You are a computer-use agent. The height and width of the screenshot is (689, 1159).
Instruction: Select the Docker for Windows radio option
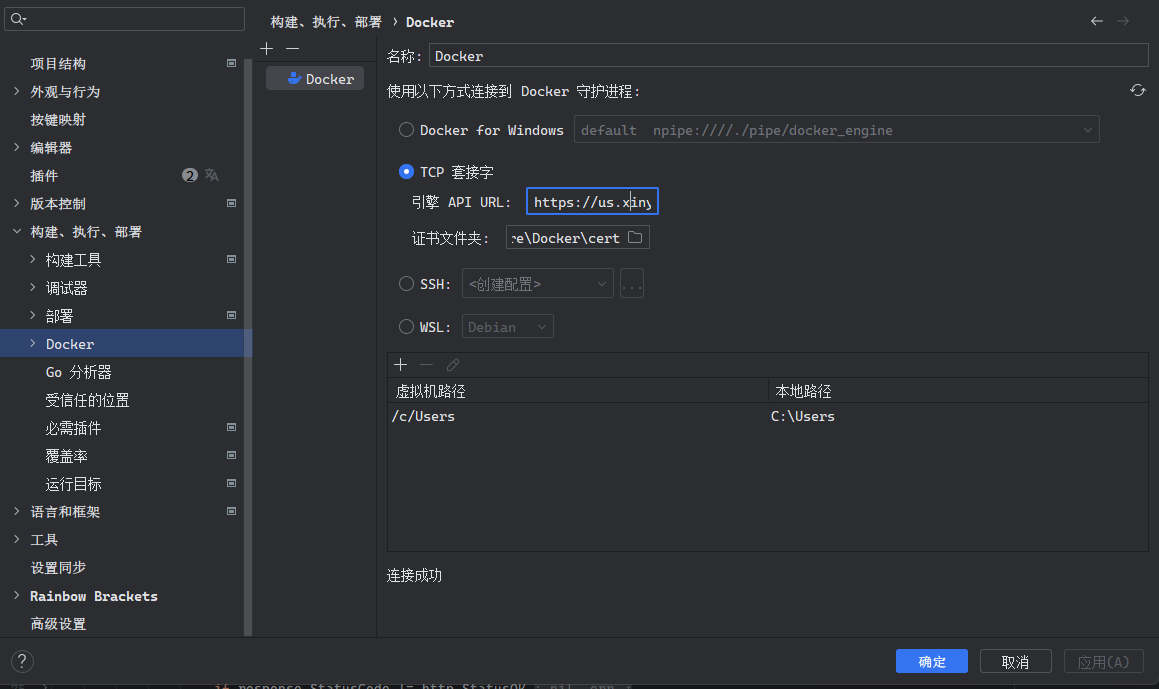[407, 130]
